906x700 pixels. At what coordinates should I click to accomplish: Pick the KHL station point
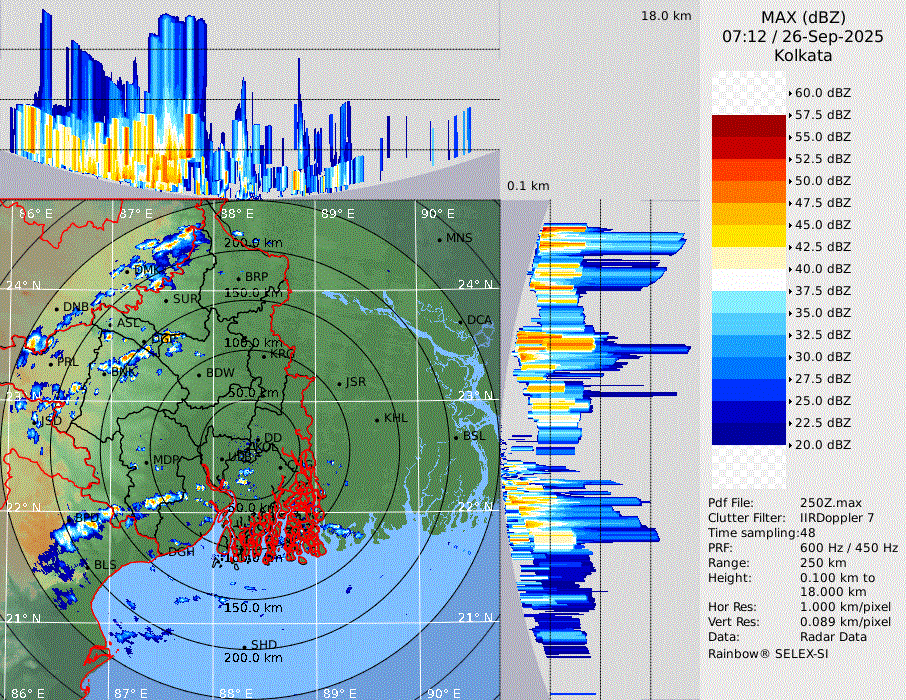377,419
